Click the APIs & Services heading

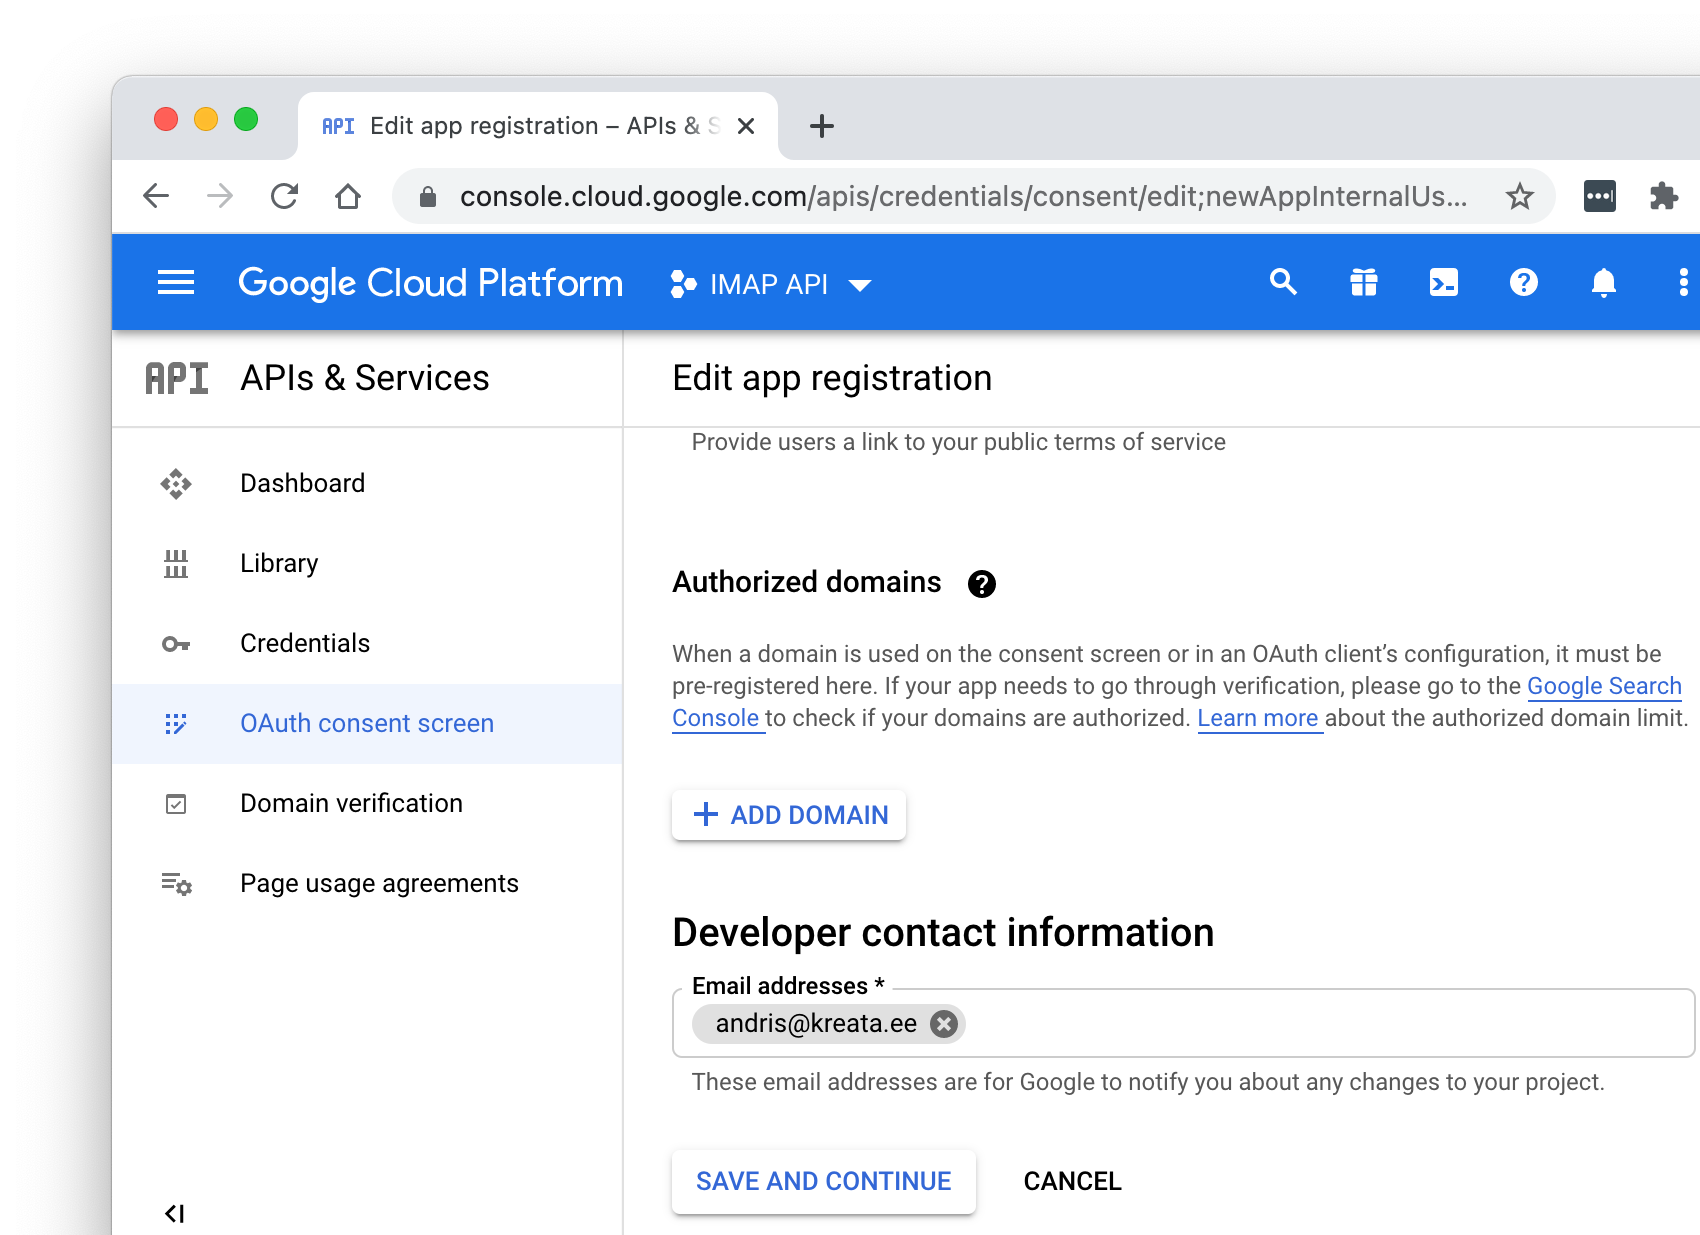(365, 378)
